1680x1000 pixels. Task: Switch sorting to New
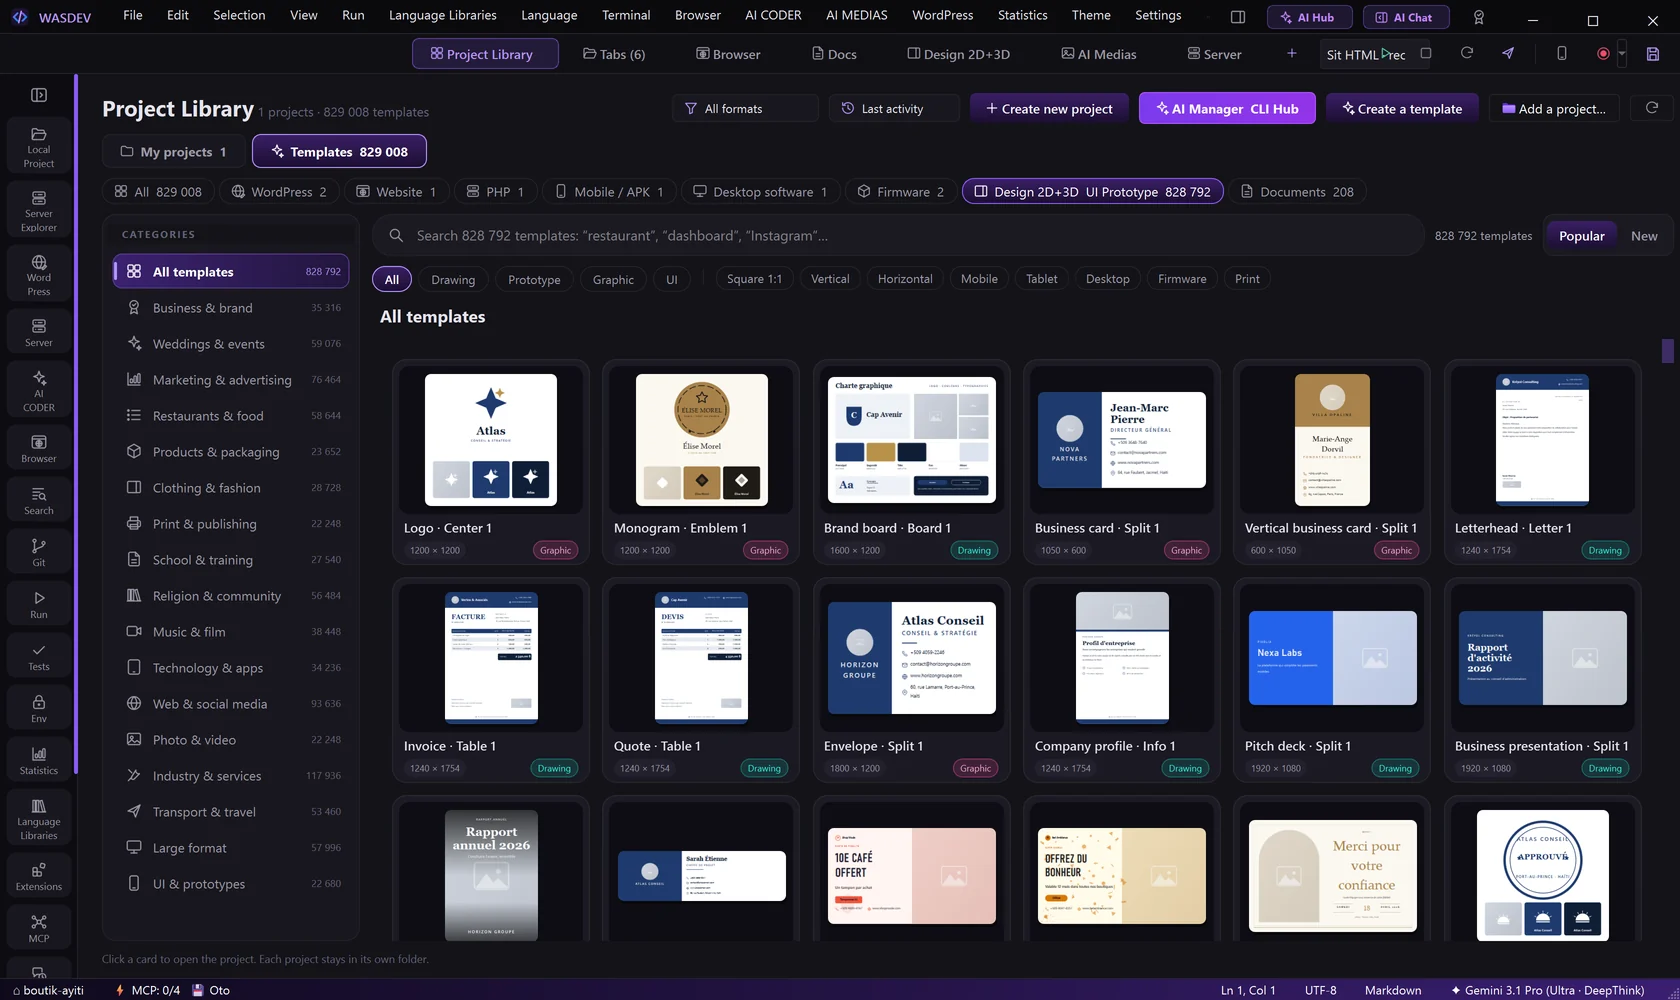point(1644,236)
